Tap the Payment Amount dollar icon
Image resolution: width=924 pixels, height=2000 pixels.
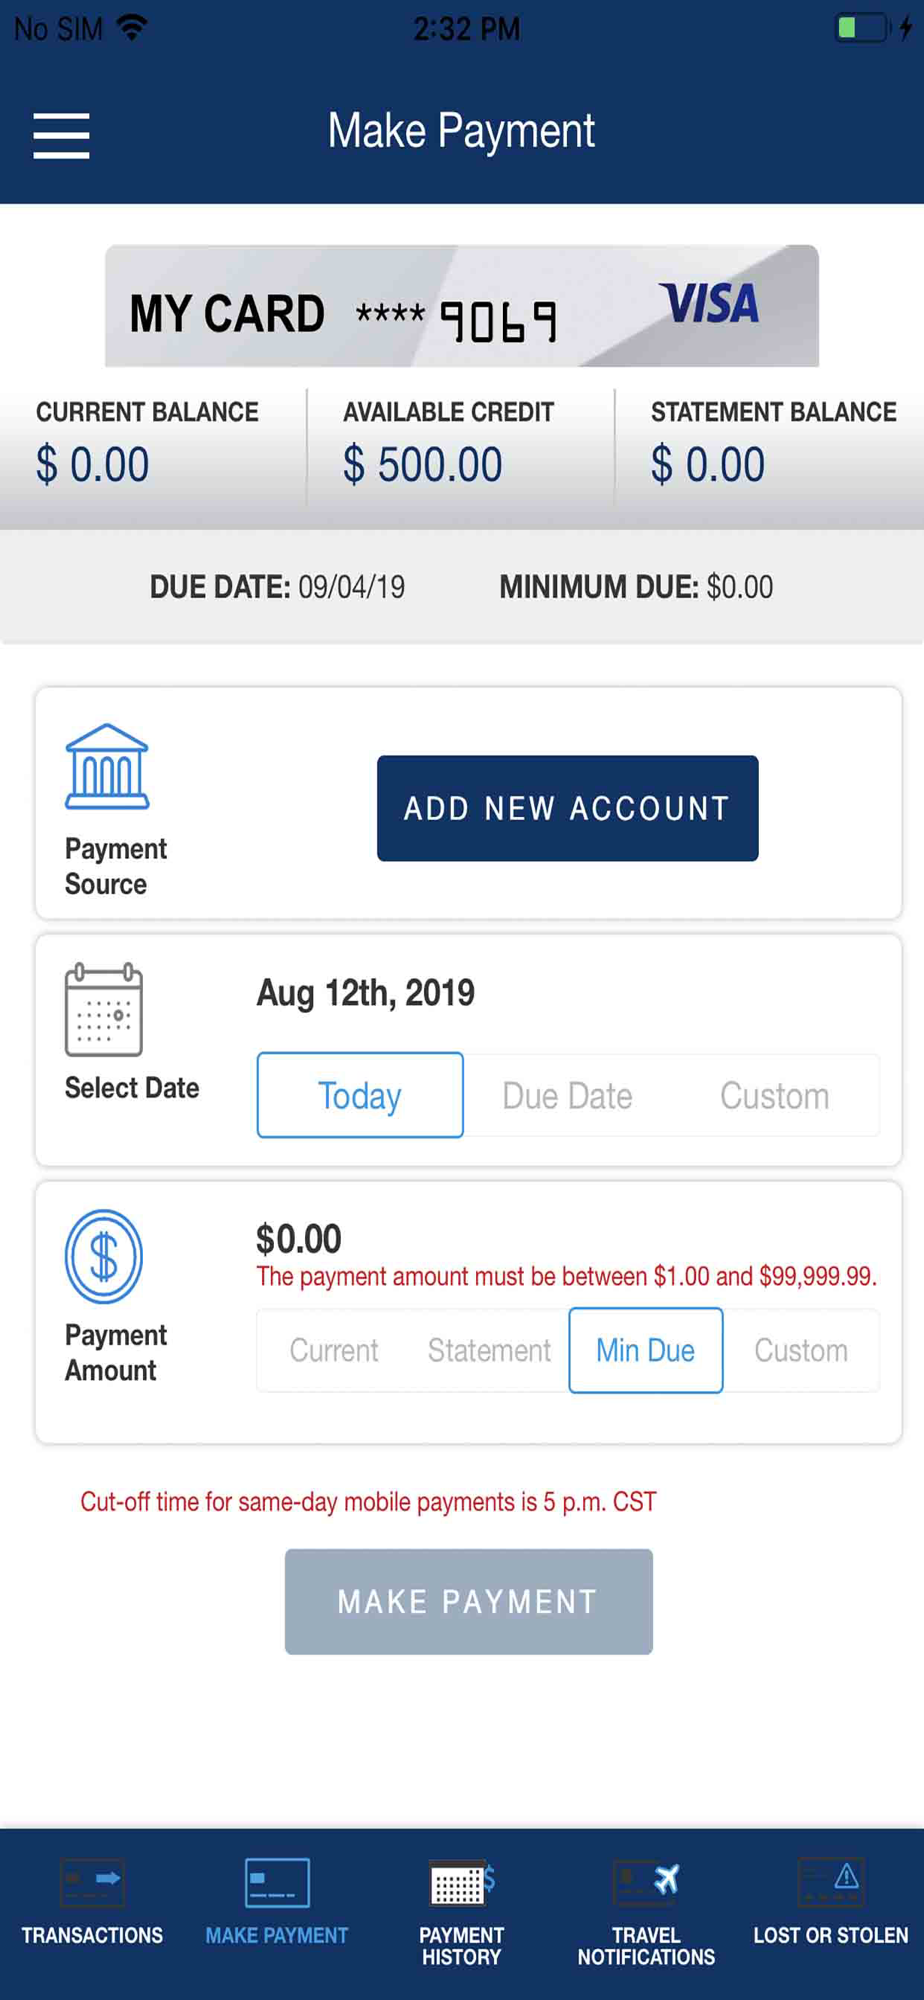[104, 1256]
